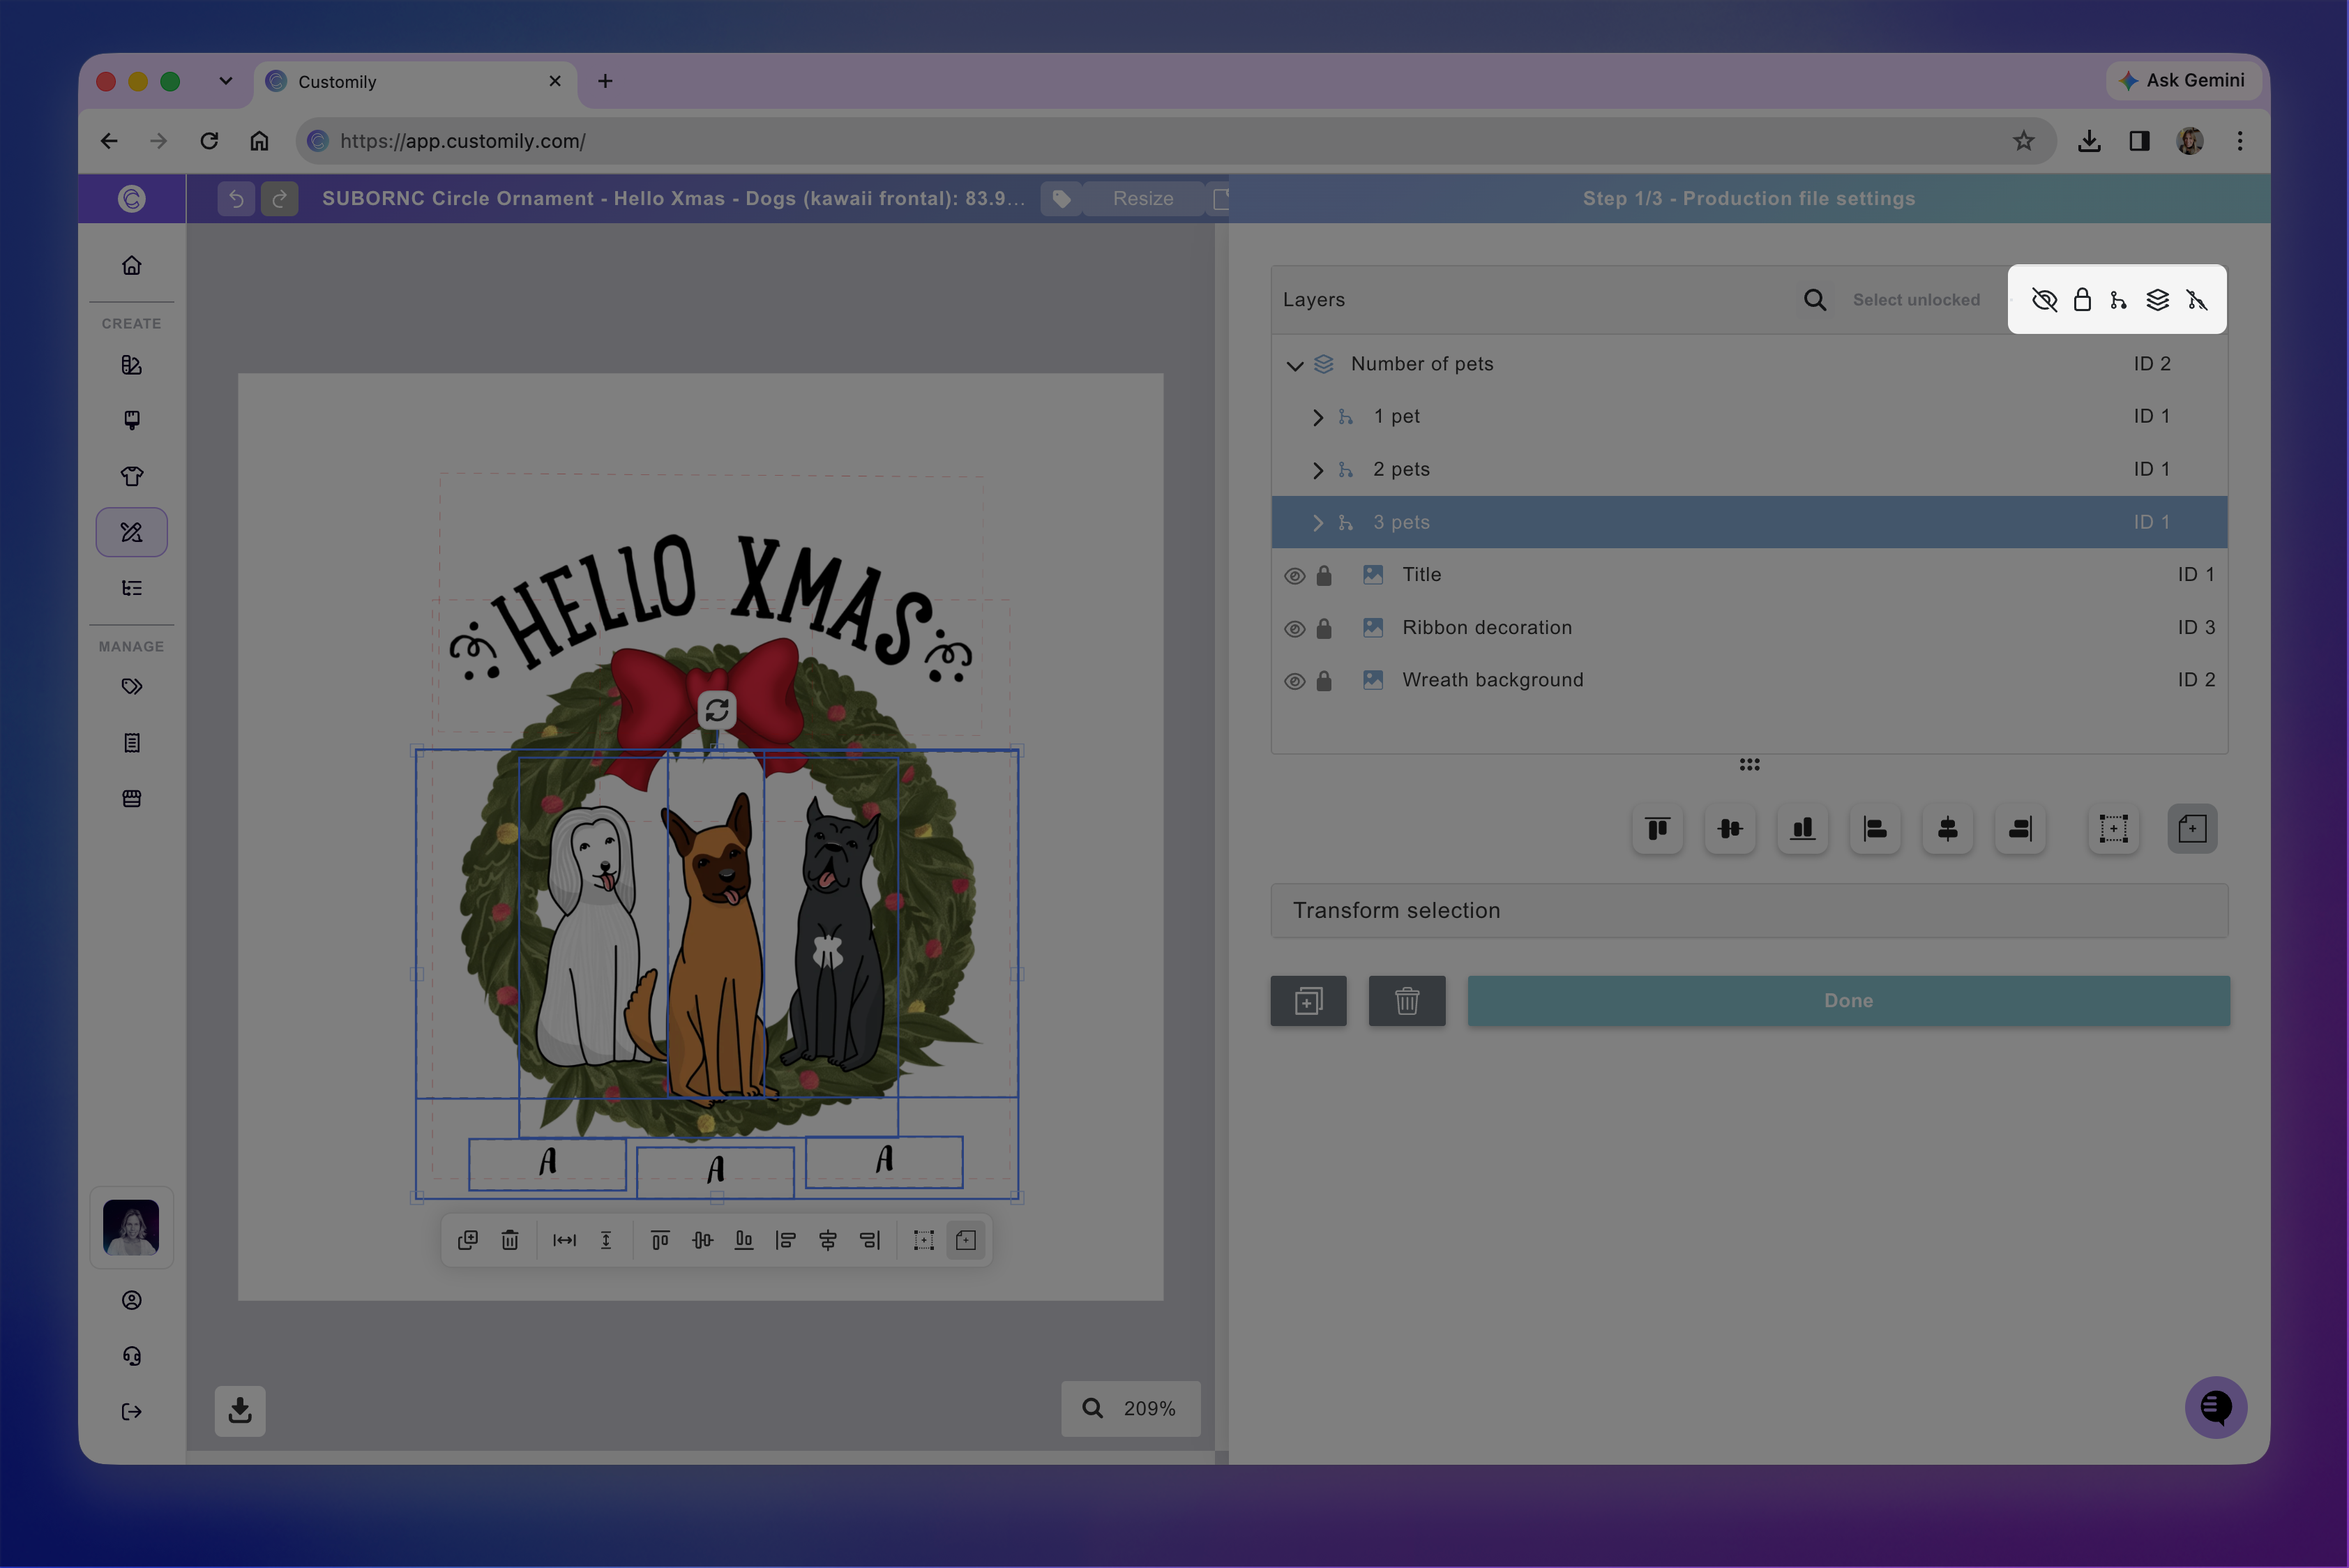Collapse the Number of pets group
The height and width of the screenshot is (1568, 2349).
(x=1295, y=365)
